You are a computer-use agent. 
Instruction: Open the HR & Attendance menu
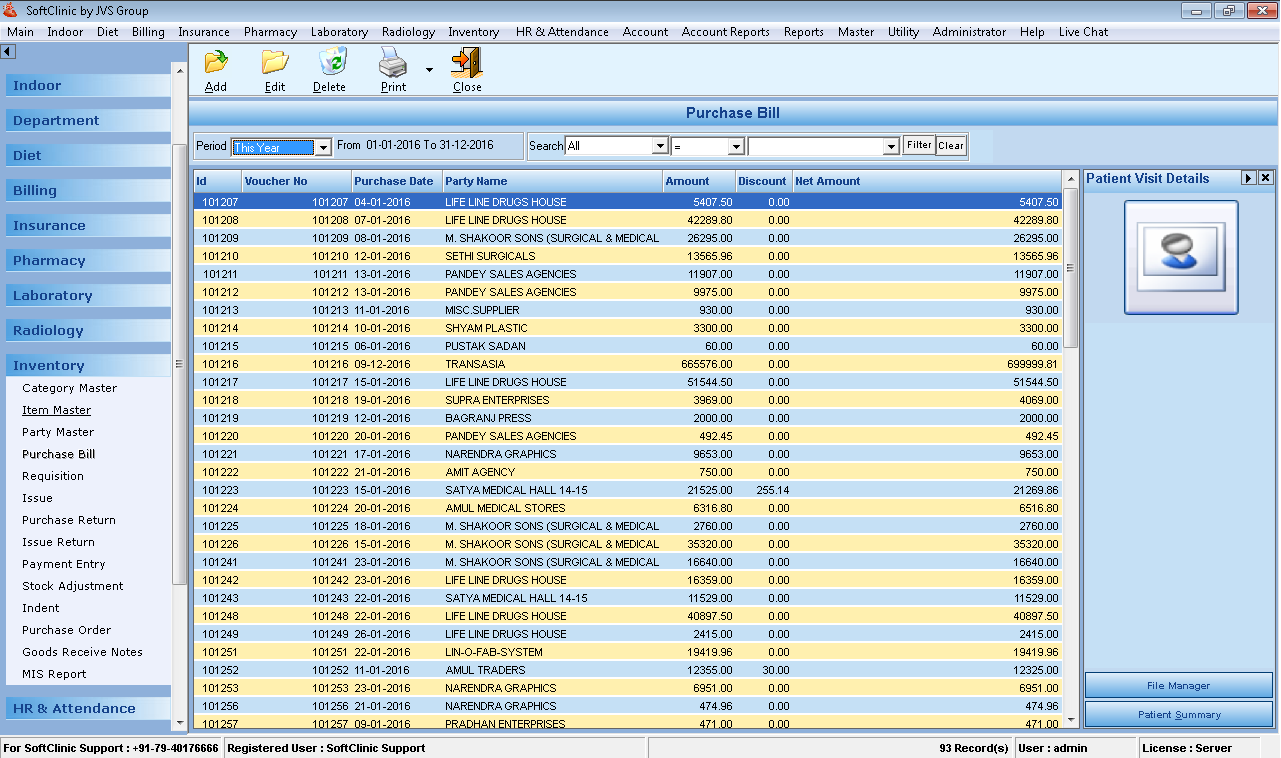point(562,31)
